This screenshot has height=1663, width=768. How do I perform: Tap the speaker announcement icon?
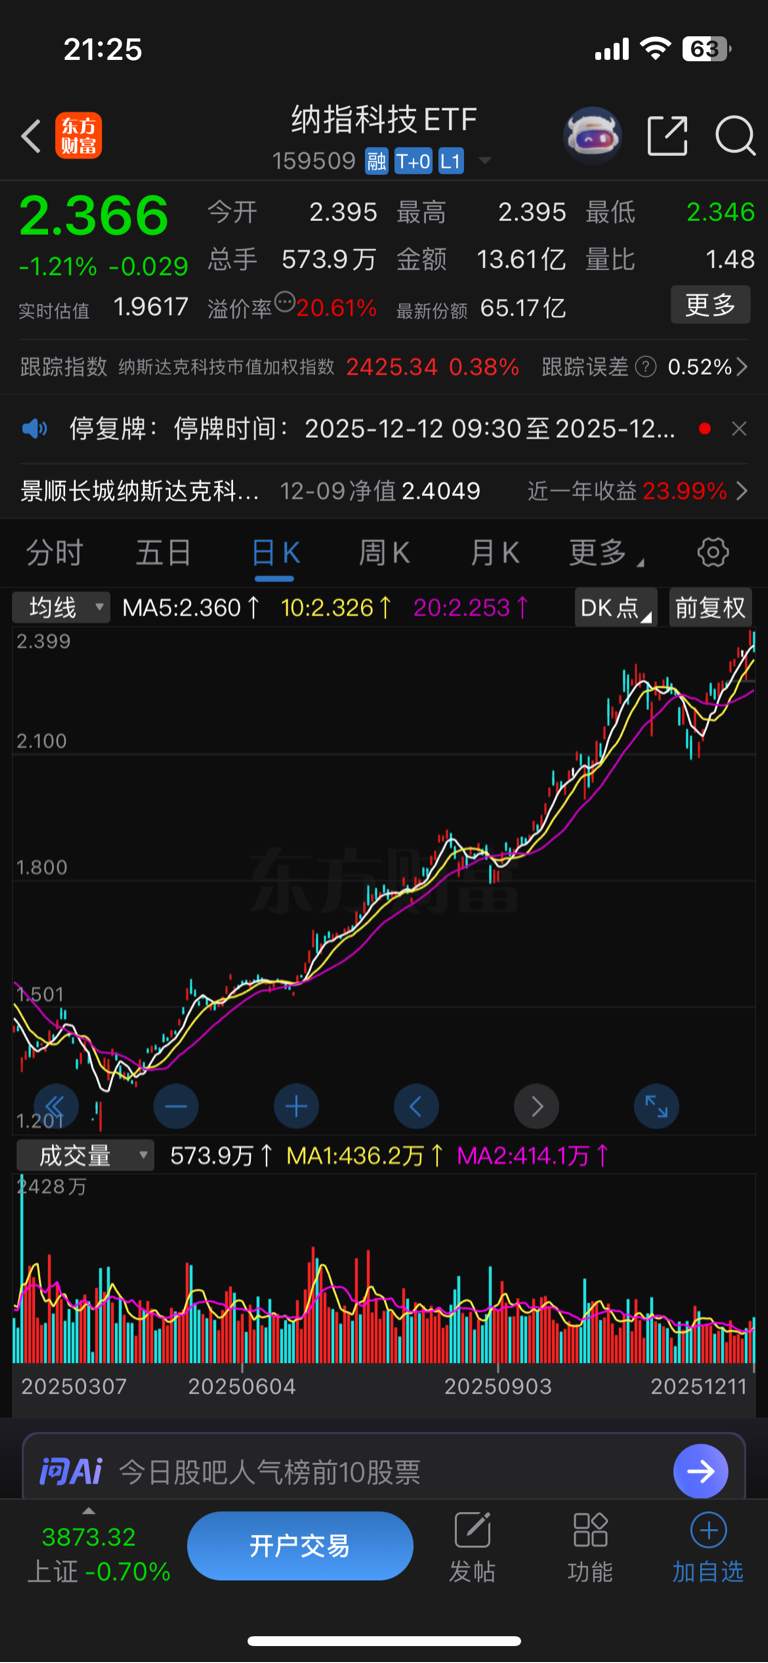pyautogui.click(x=35, y=429)
